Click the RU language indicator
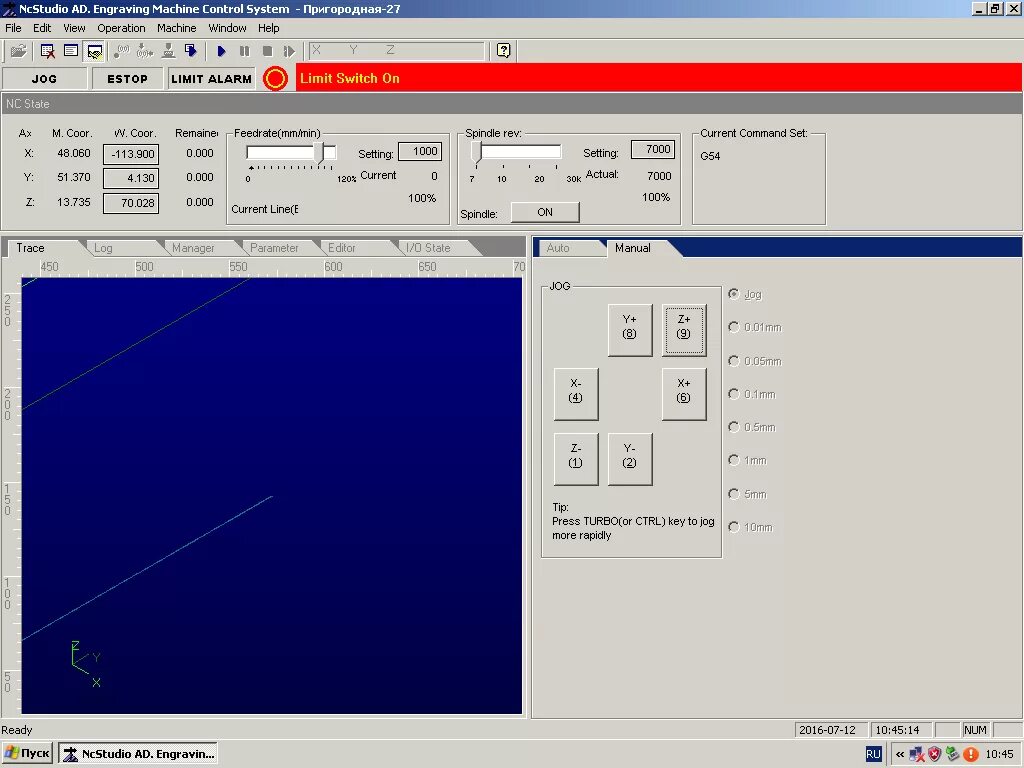 [x=873, y=754]
